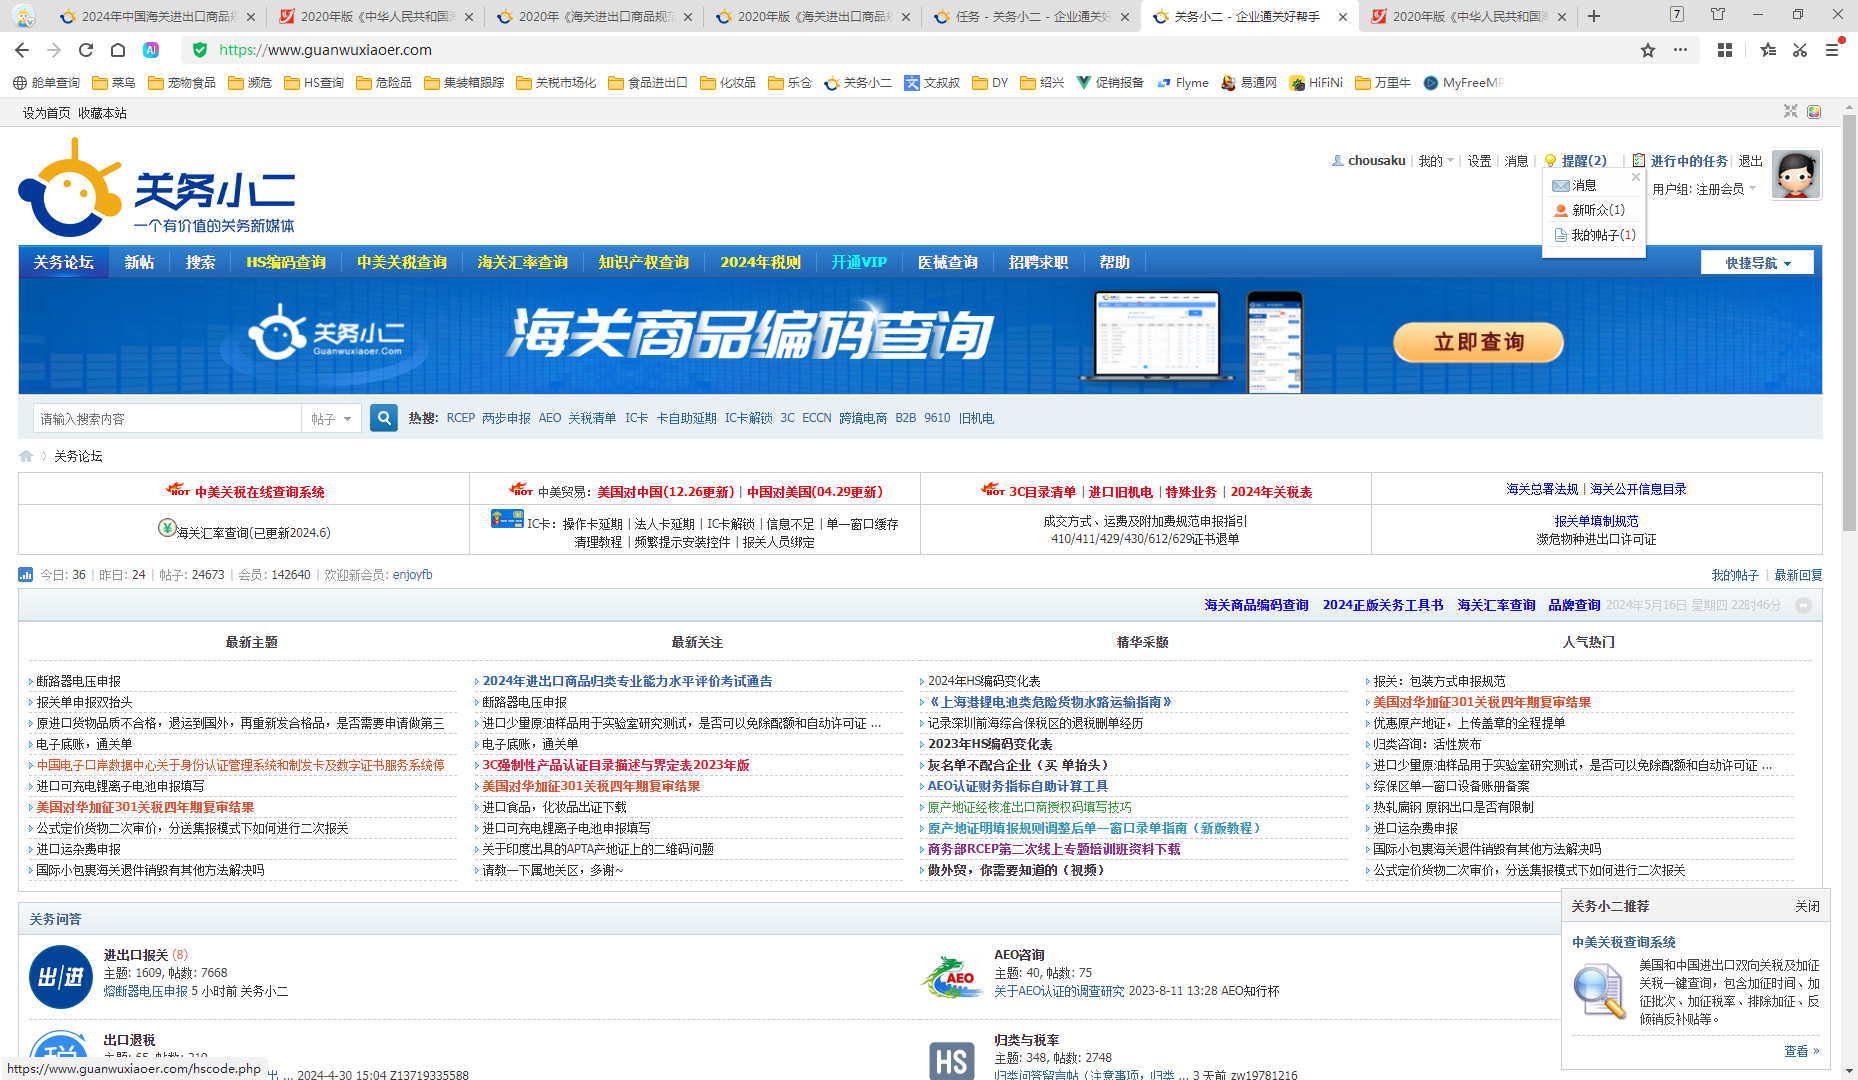Click the AEO咨询 forum logo
Image resolution: width=1858 pixels, height=1080 pixels.
tap(952, 977)
